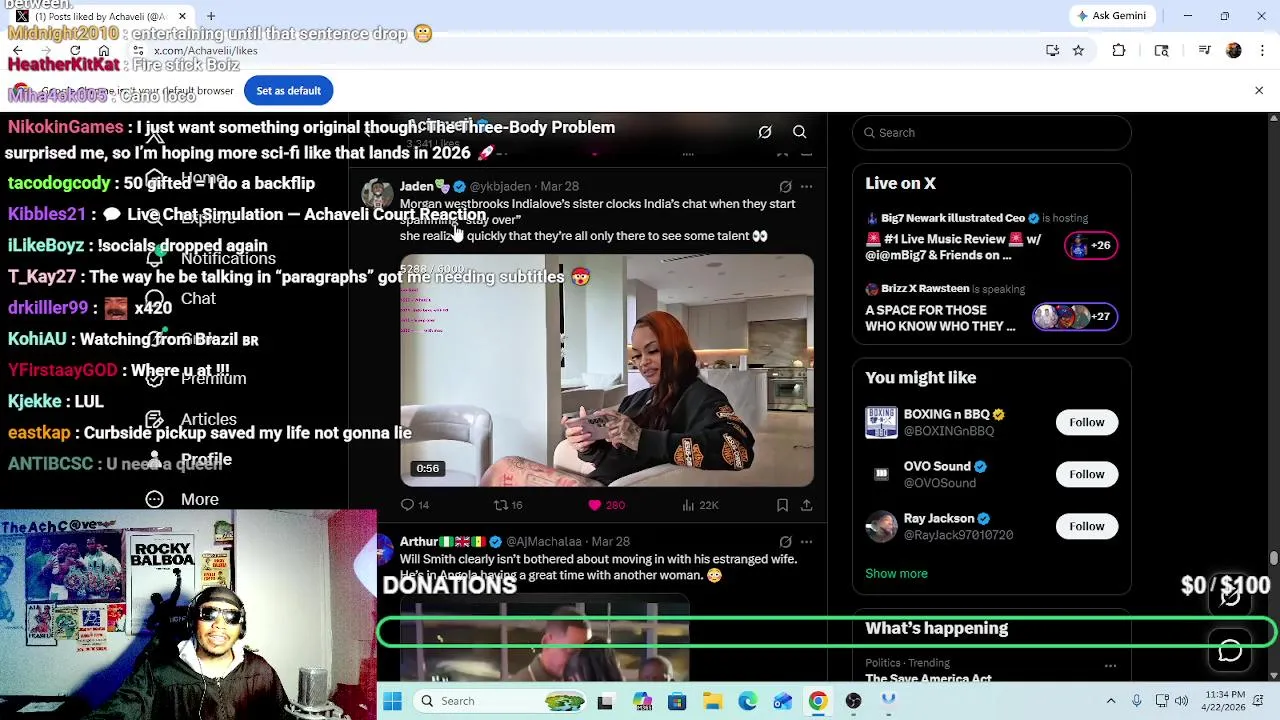Screen dimensions: 1280x720
Task: Follow OVO Sound account
Action: point(1086,474)
